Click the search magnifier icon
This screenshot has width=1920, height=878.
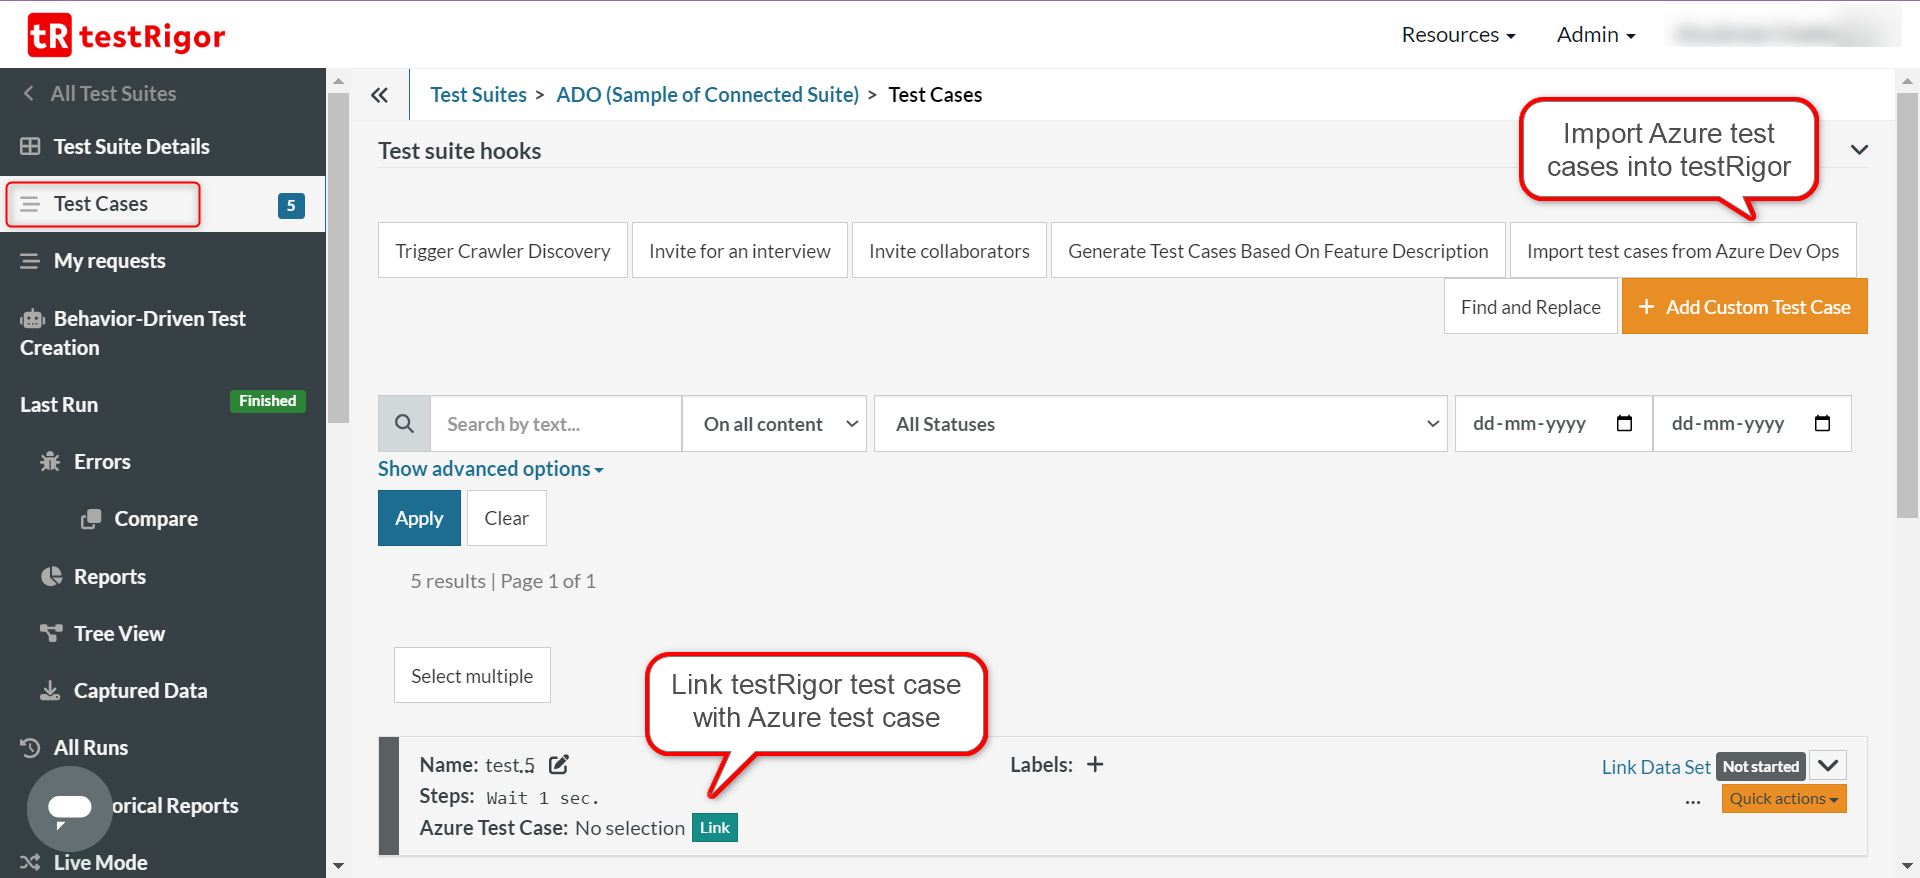(x=404, y=424)
